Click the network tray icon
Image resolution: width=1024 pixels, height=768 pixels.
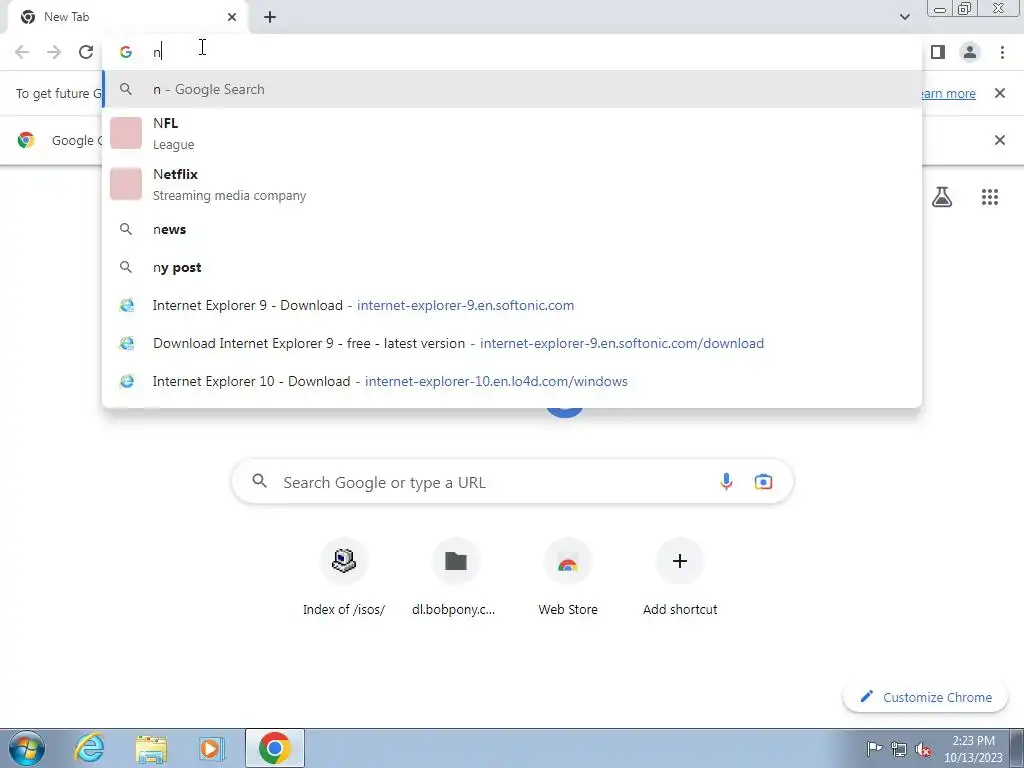[x=899, y=748]
